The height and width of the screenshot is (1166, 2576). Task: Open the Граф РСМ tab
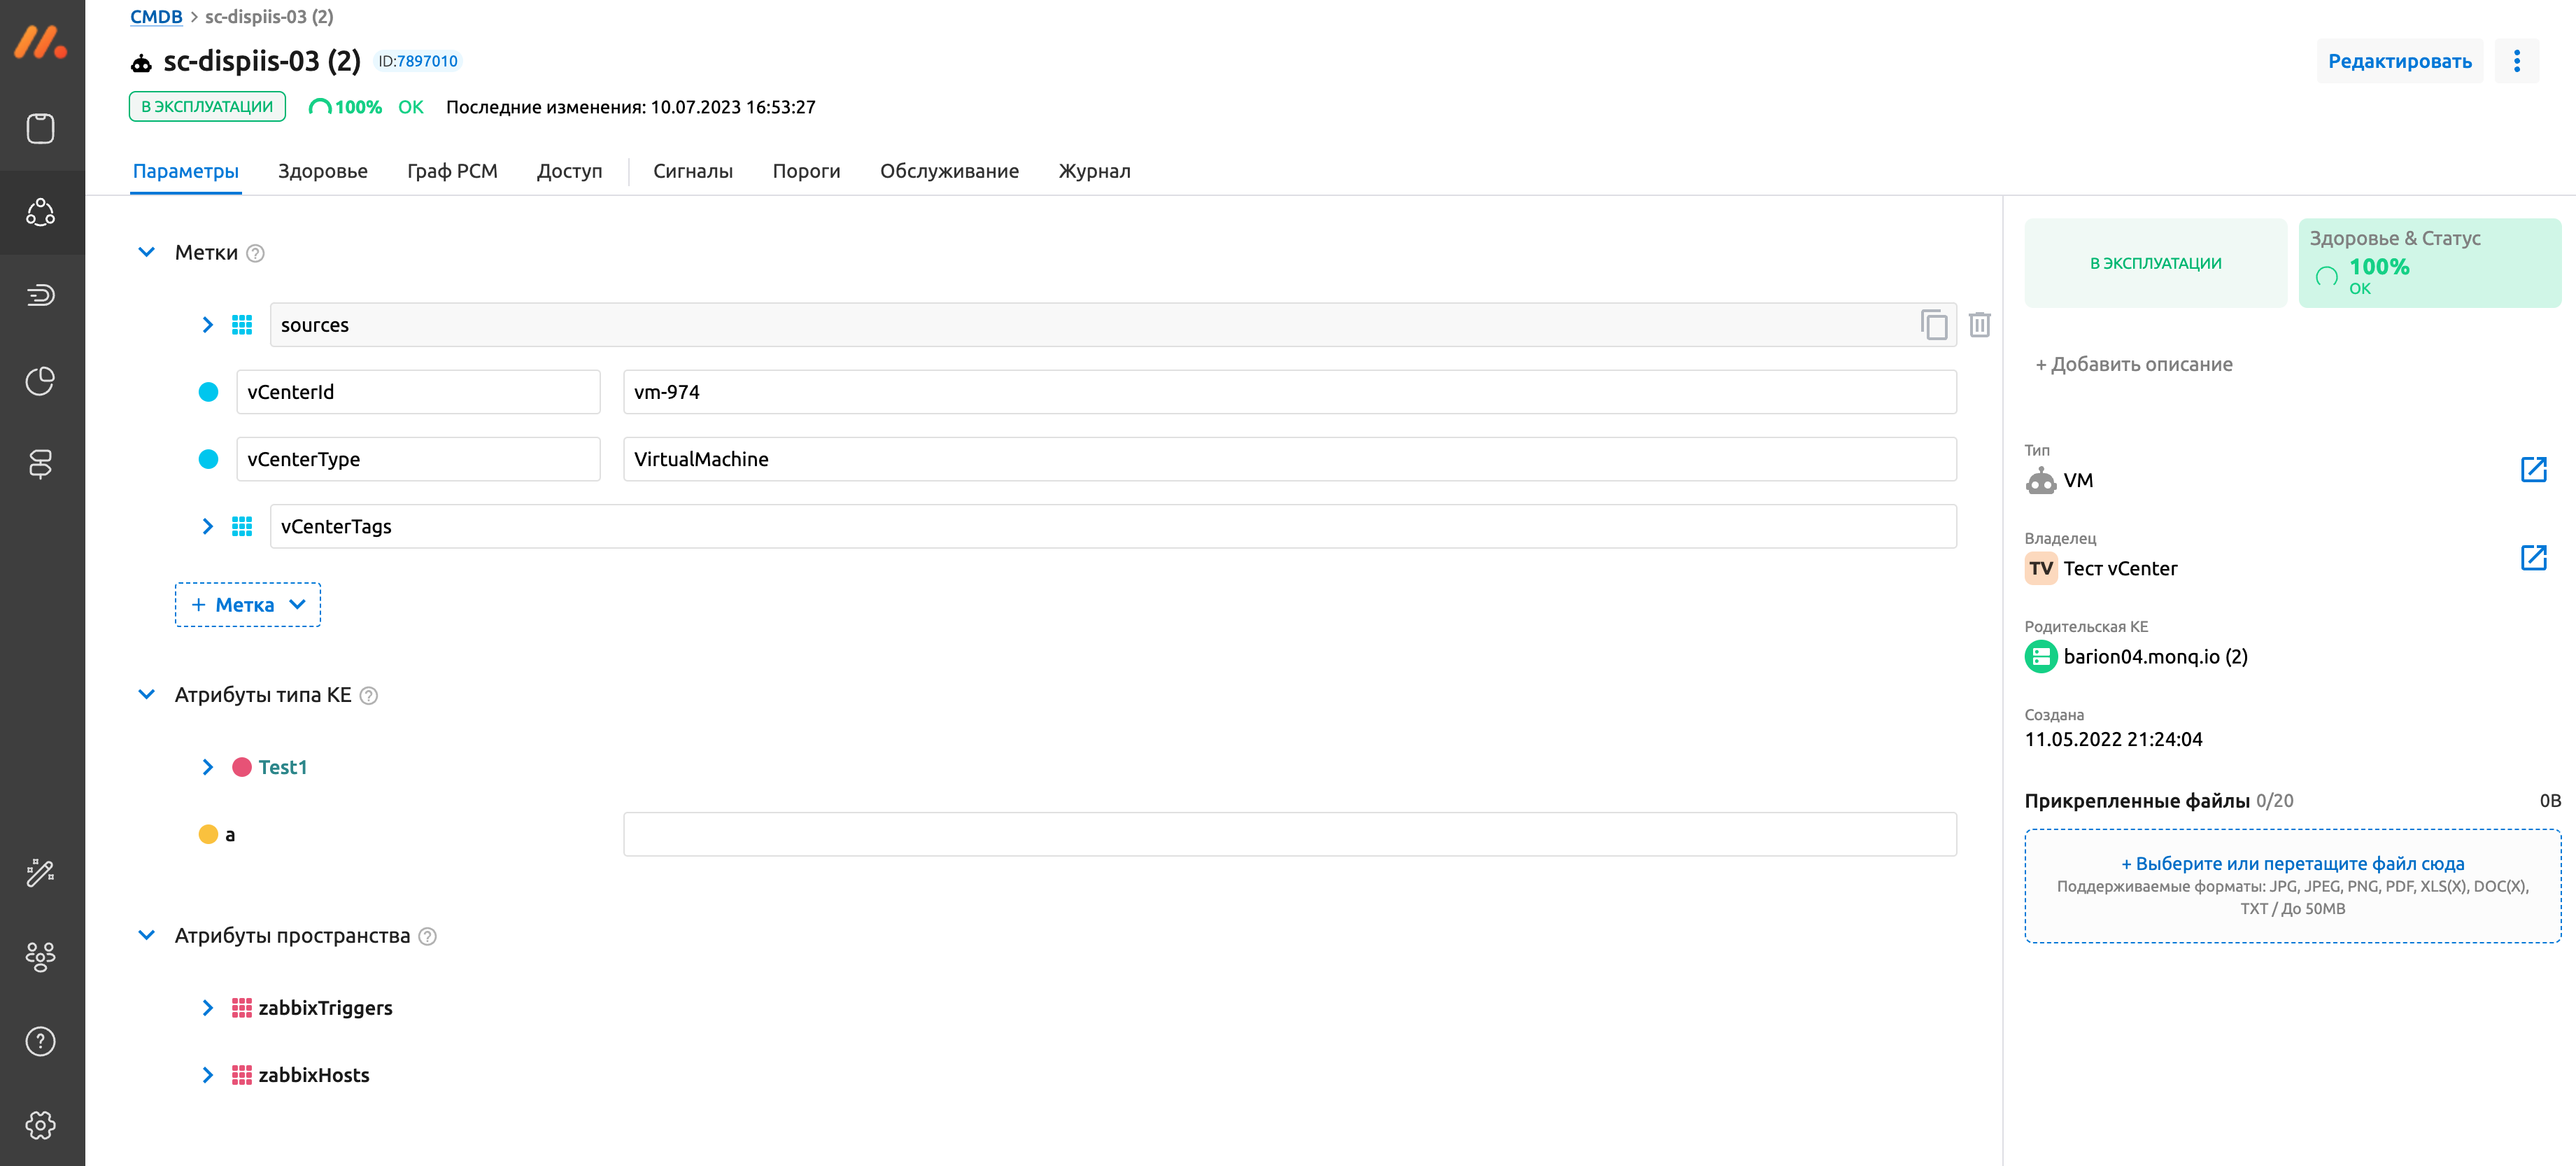click(x=452, y=171)
